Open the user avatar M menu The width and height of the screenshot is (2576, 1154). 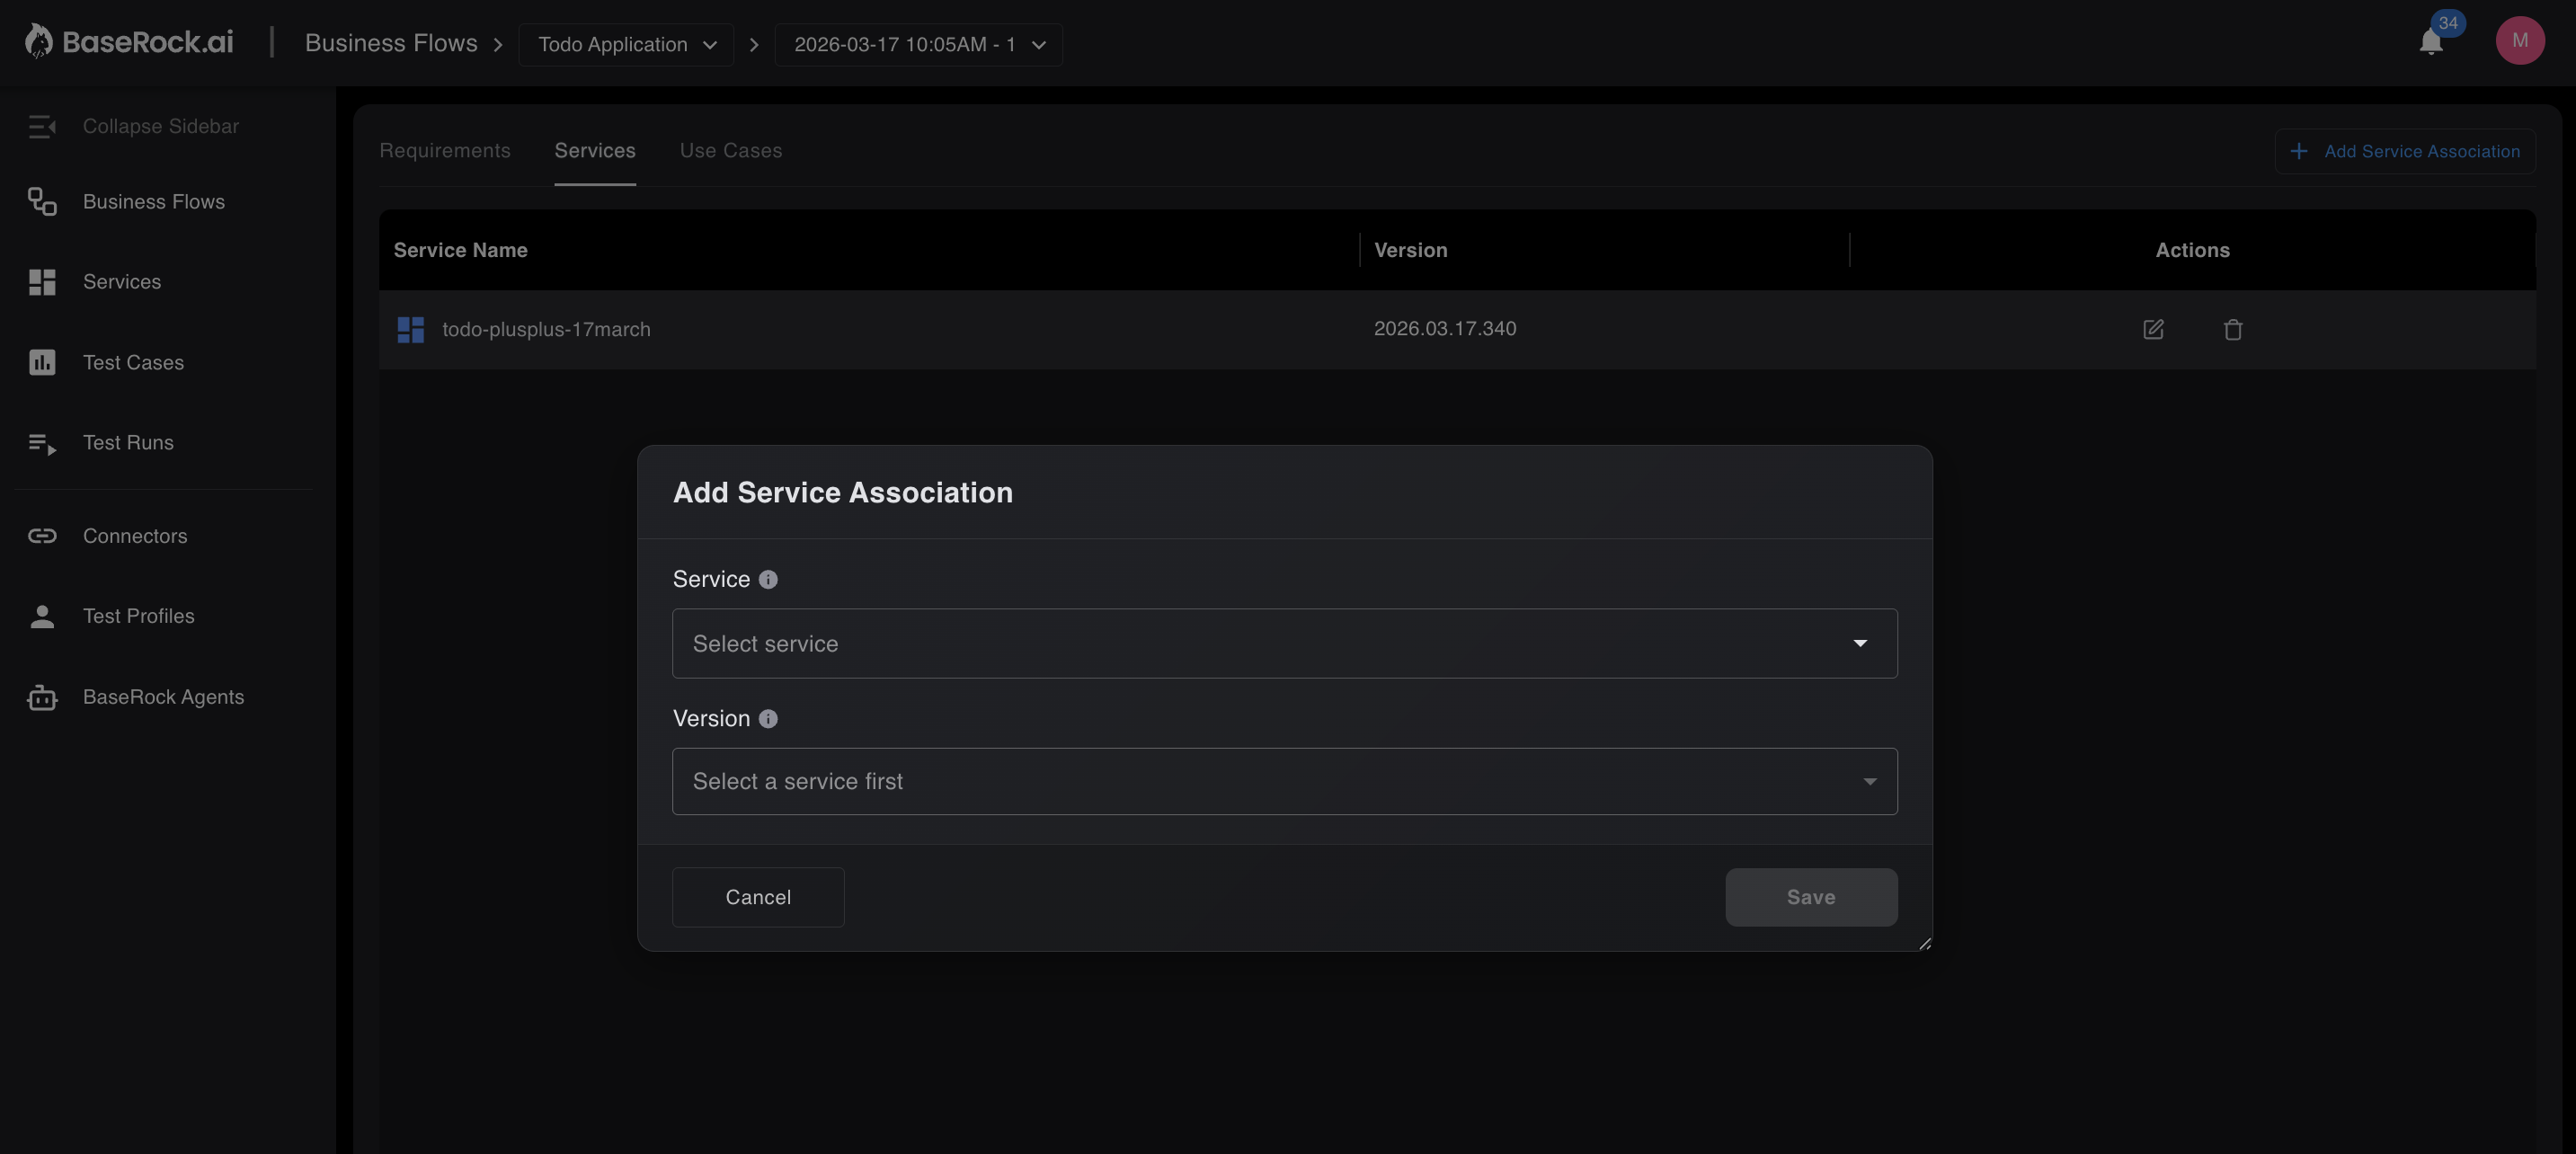pyautogui.click(x=2519, y=41)
